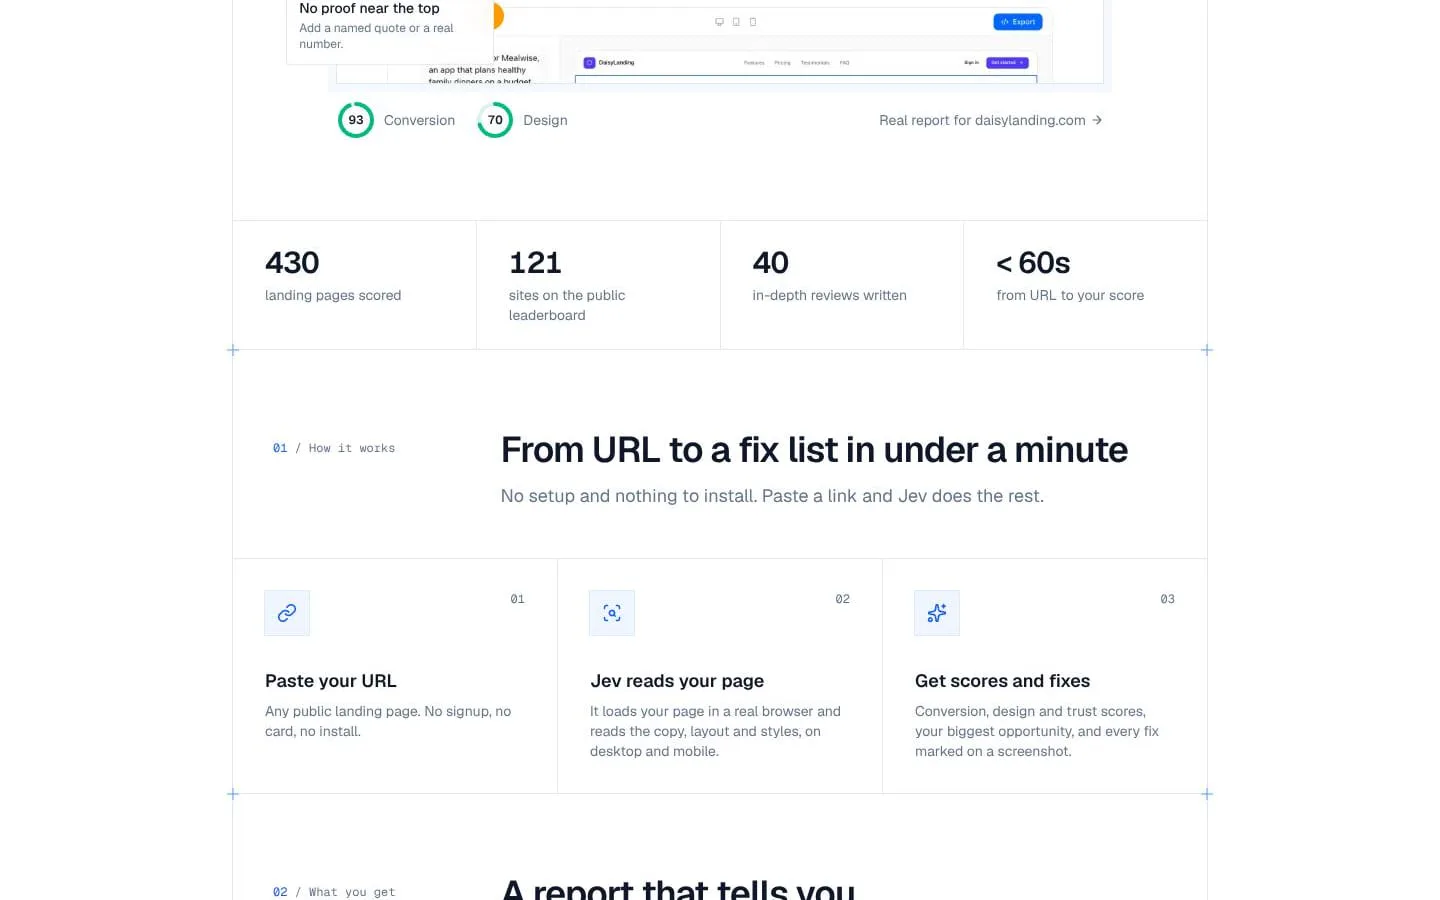Click the link icon above Paste your URL
Image resolution: width=1440 pixels, height=900 pixels.
pos(287,613)
